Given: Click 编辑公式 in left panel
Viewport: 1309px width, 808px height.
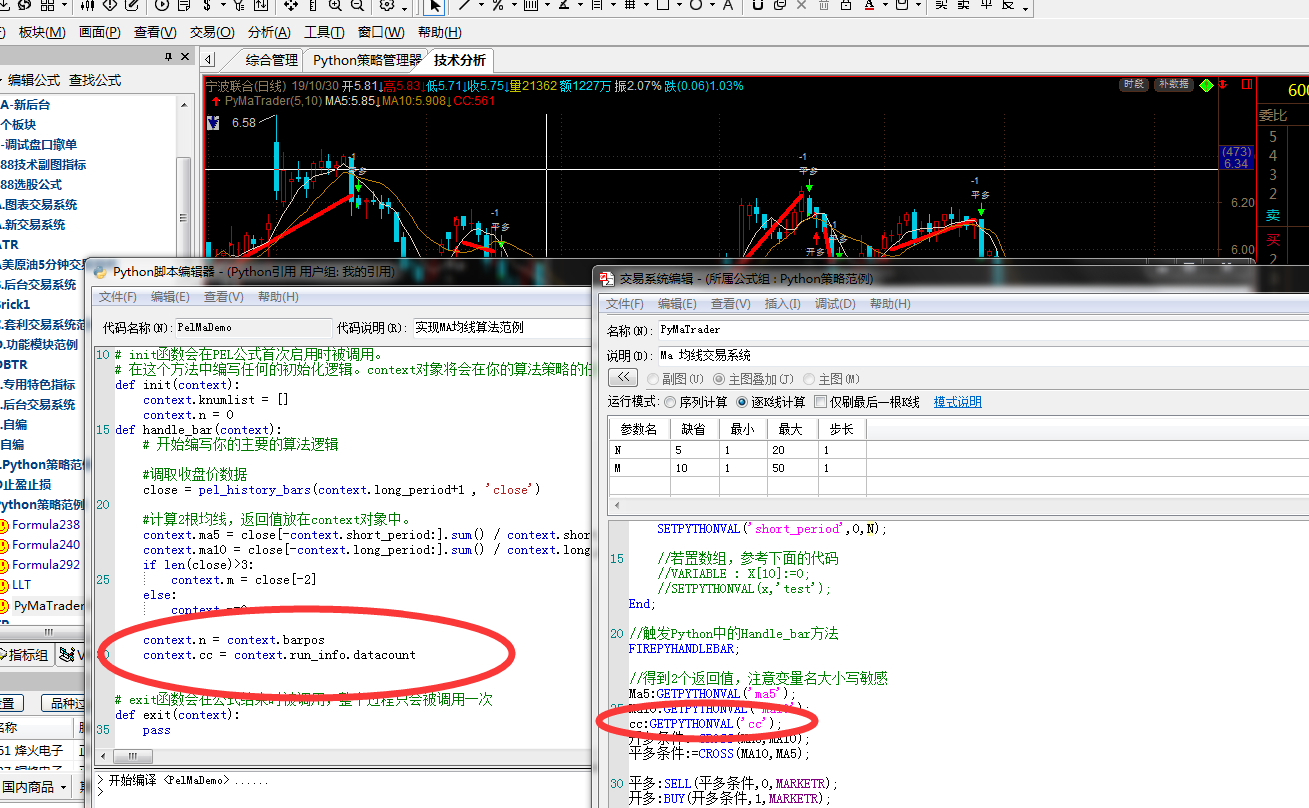Looking at the screenshot, I should 34,80.
